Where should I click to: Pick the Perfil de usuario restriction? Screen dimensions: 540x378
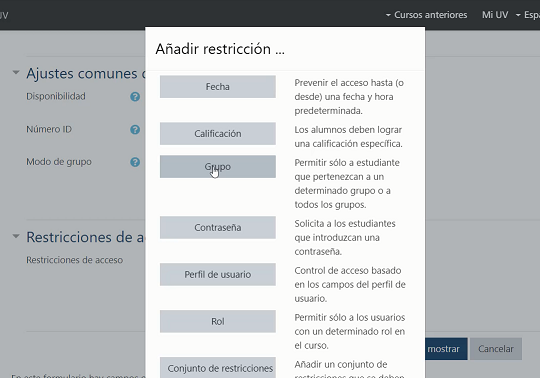tap(218, 274)
